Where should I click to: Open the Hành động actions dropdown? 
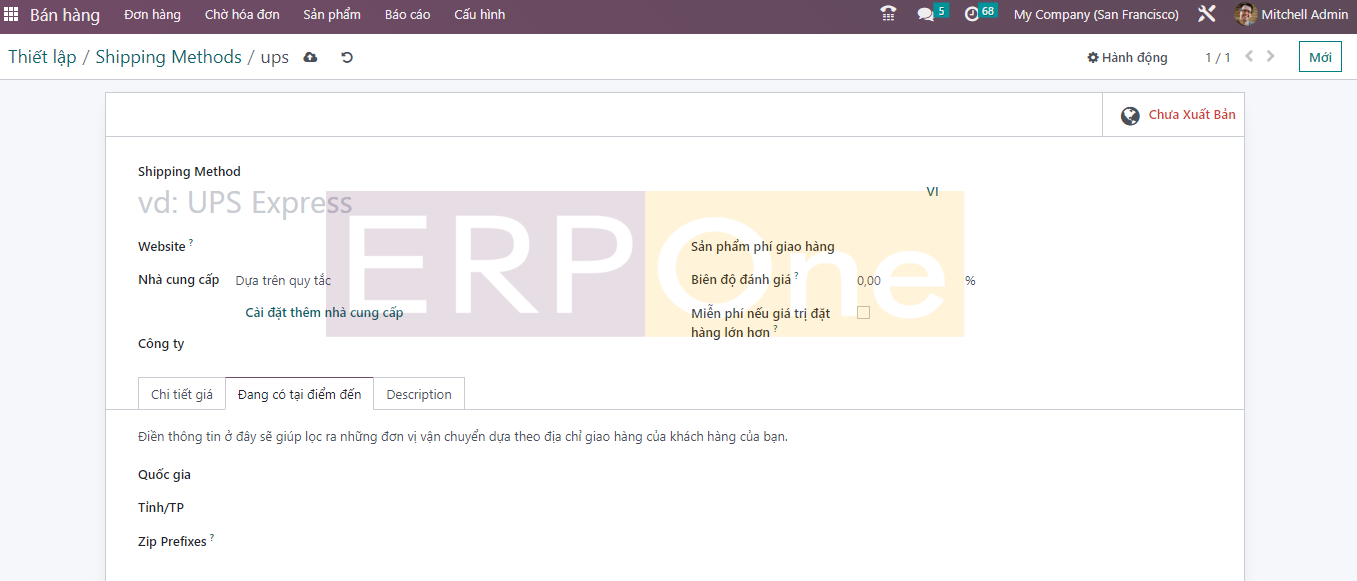click(1127, 57)
